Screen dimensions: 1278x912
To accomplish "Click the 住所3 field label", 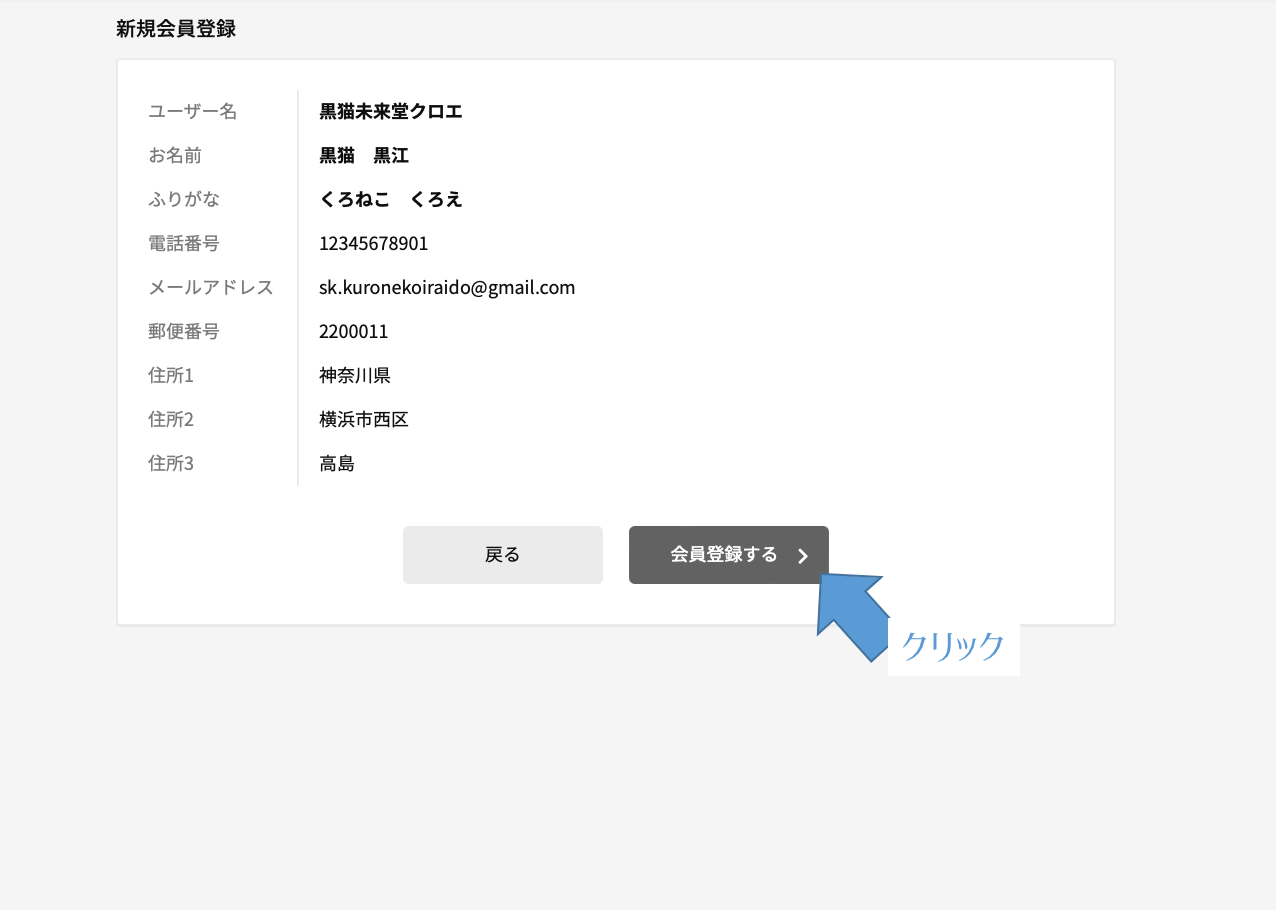I will (x=170, y=463).
